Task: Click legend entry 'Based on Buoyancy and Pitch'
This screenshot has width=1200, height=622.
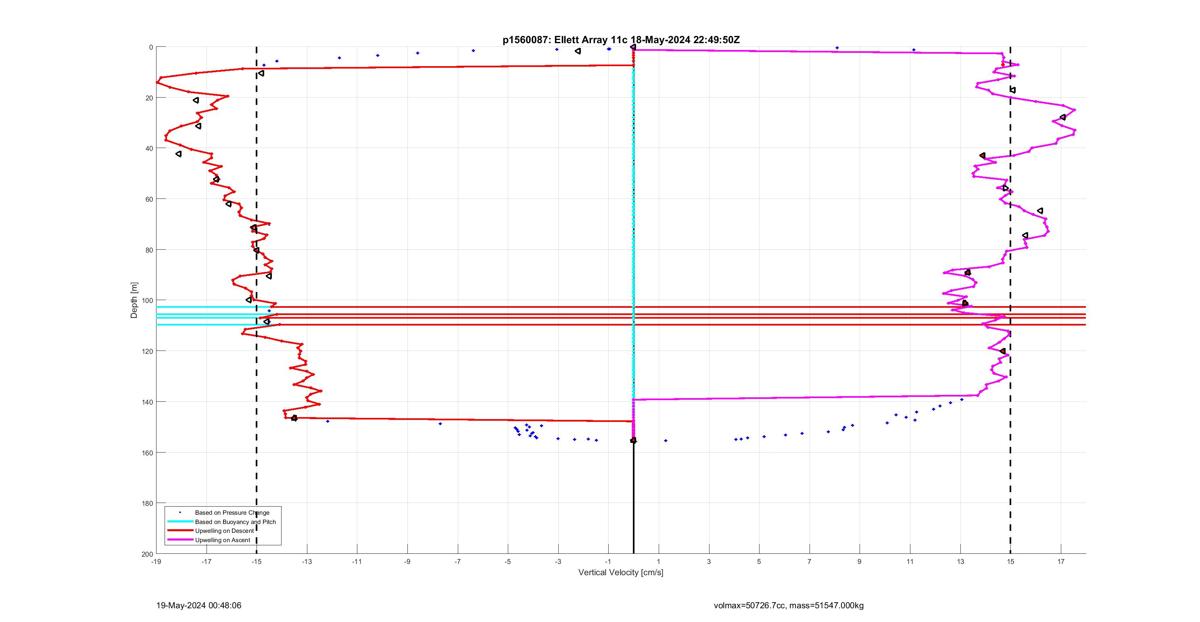Action: pos(236,522)
